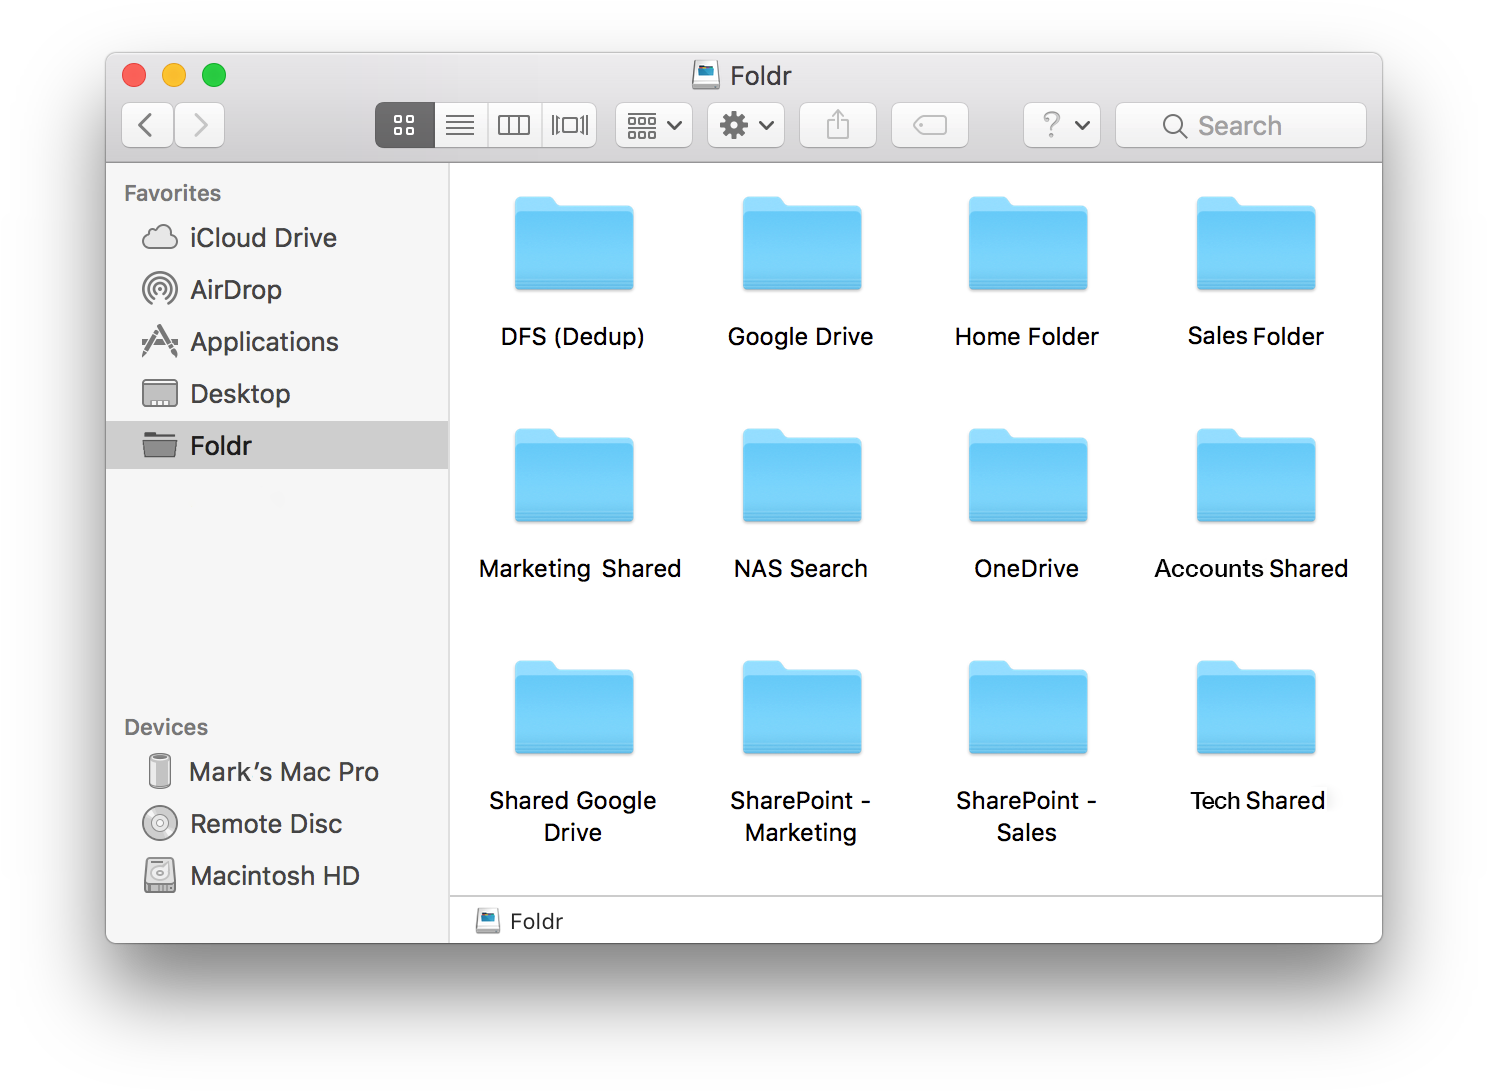Switch to Cover Flow view
The width and height of the screenshot is (1487, 1091).
point(569,124)
